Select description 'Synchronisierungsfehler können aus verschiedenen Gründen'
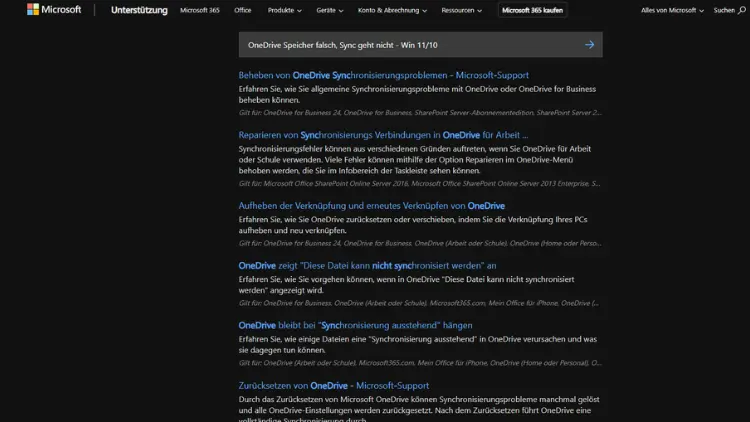This screenshot has width=750, height=422. (415, 160)
